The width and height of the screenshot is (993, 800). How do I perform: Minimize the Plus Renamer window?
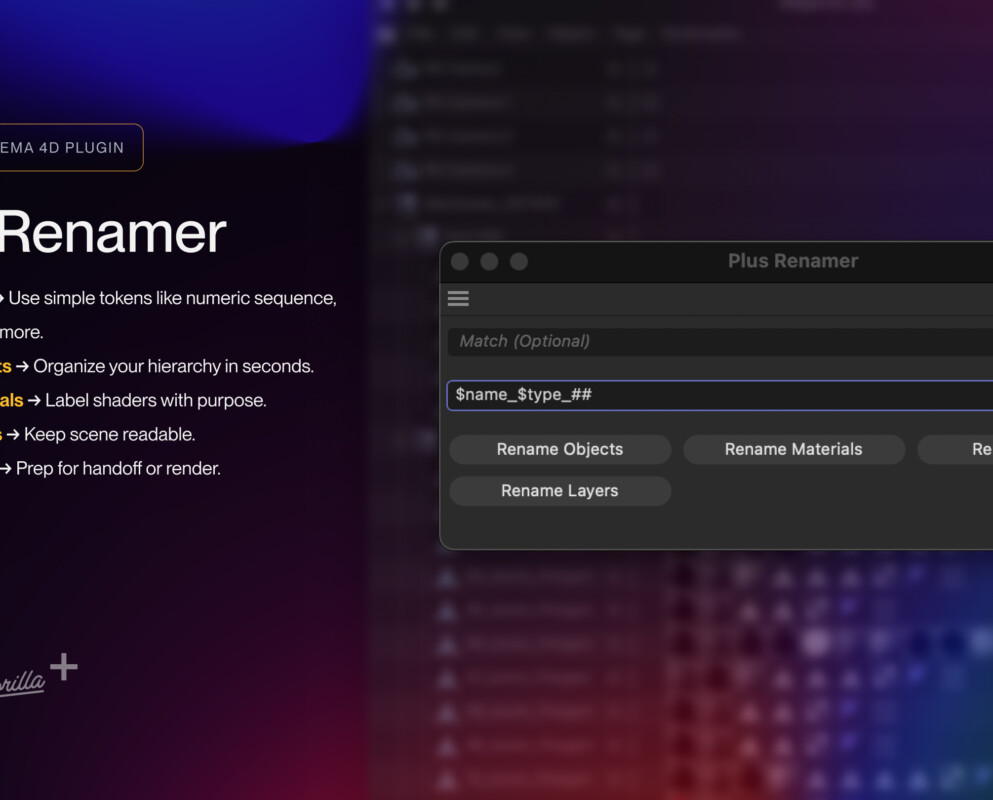pyautogui.click(x=489, y=262)
